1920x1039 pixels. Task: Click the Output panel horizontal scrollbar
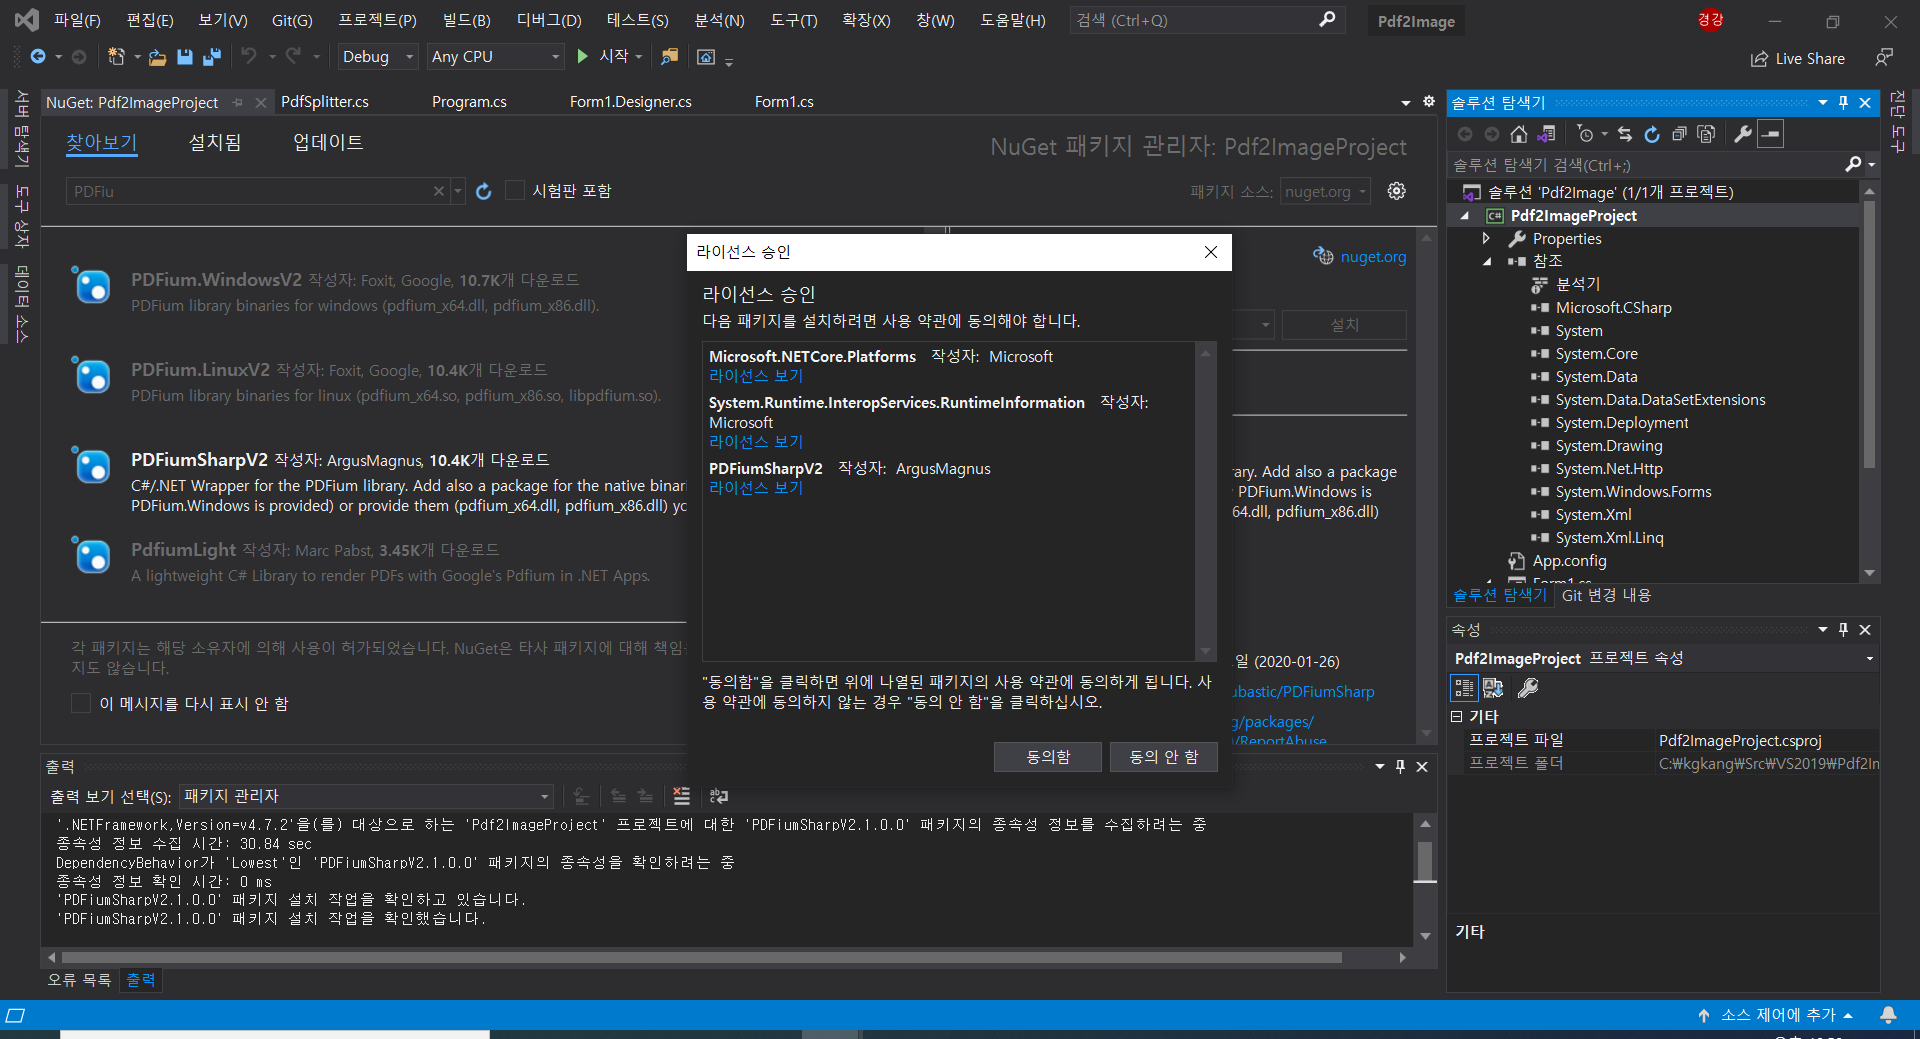[702, 958]
